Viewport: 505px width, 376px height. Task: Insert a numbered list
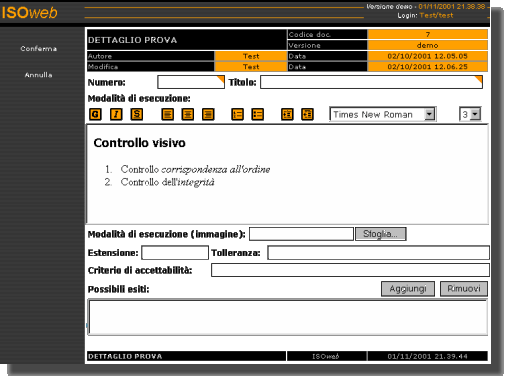pos(237,114)
